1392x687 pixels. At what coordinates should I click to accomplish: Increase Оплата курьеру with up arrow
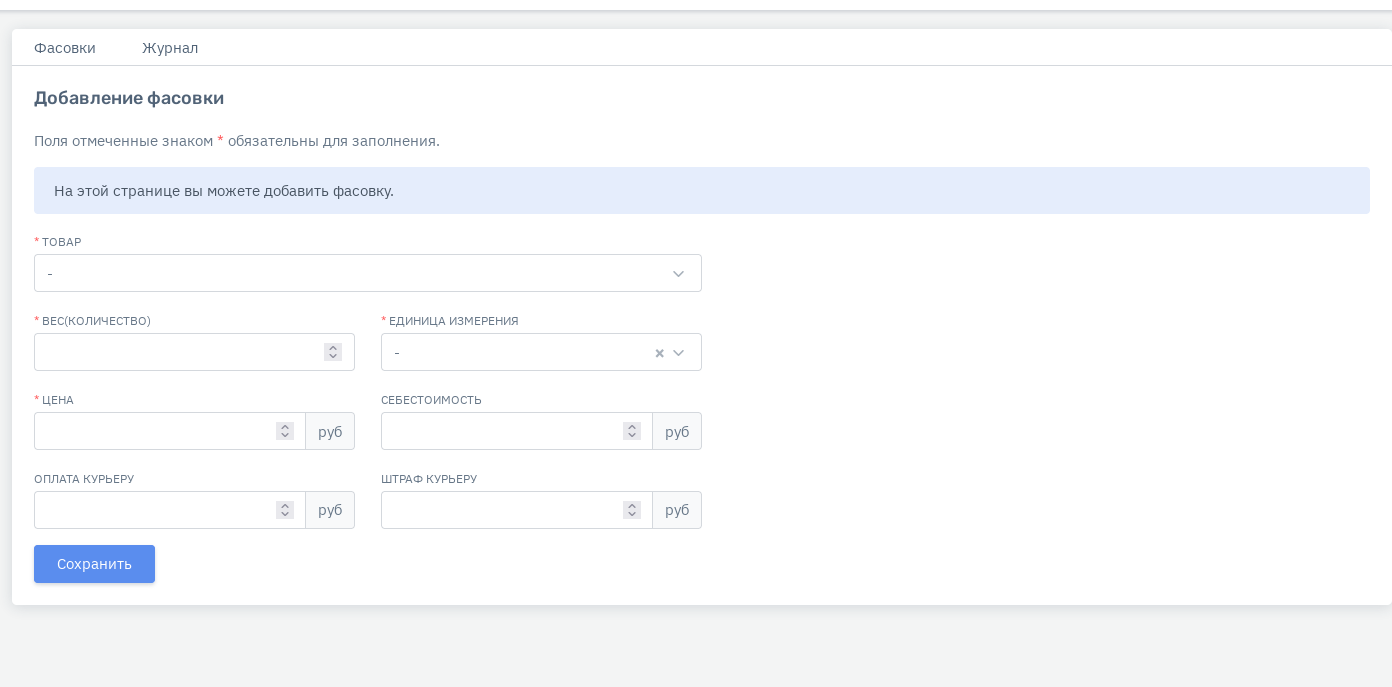(x=285, y=506)
